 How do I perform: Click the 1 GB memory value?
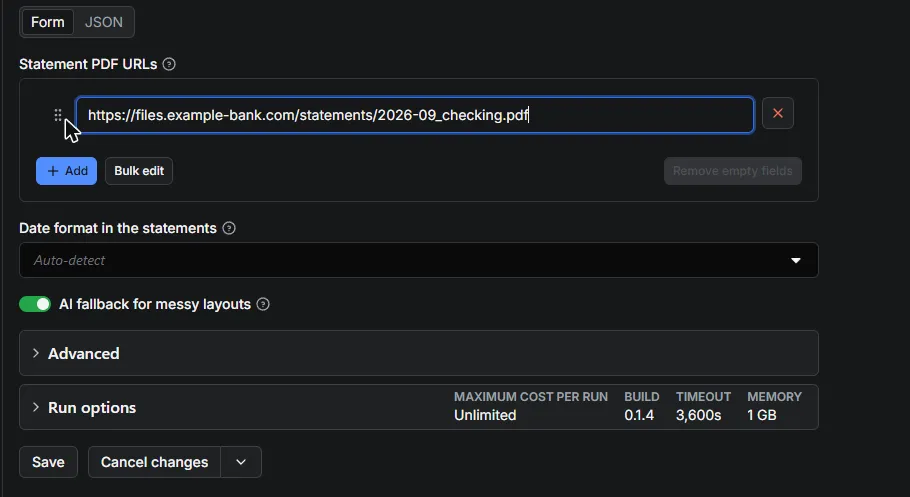point(761,415)
